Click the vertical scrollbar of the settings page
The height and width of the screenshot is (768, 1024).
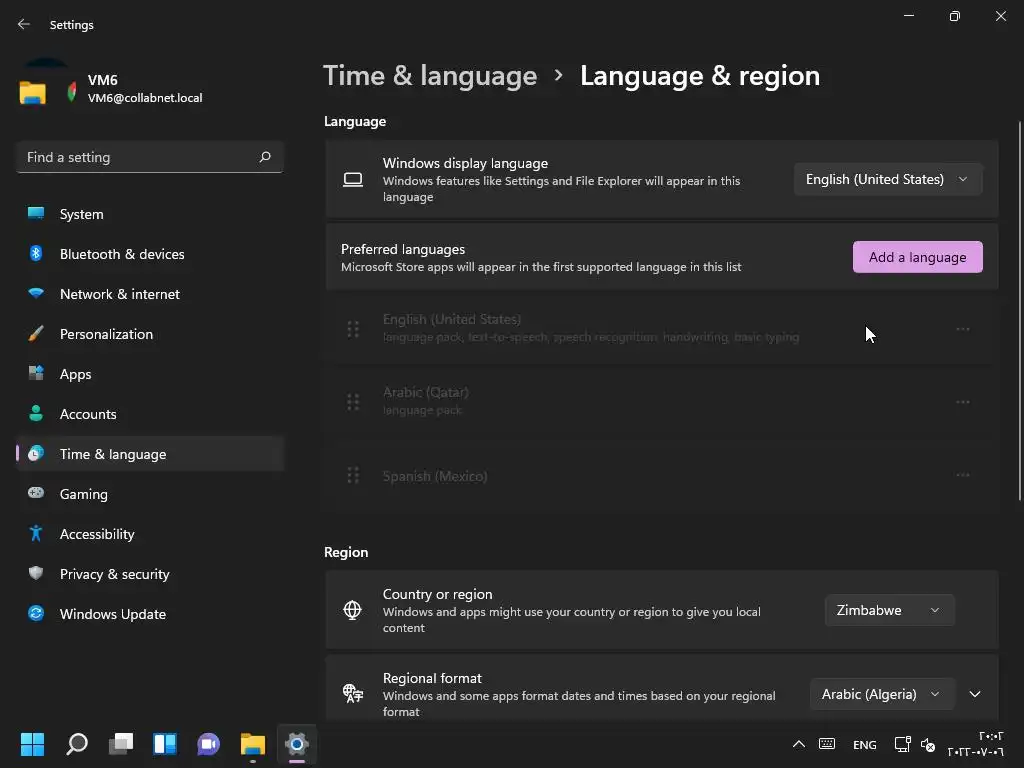click(x=1019, y=311)
